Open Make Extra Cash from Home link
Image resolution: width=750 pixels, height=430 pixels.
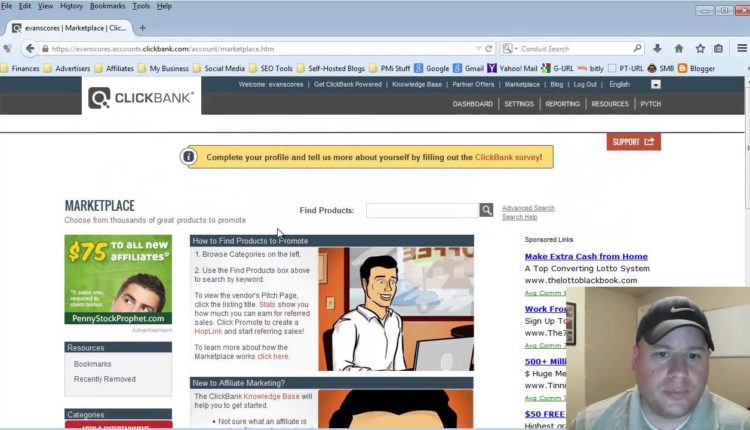click(x=586, y=256)
